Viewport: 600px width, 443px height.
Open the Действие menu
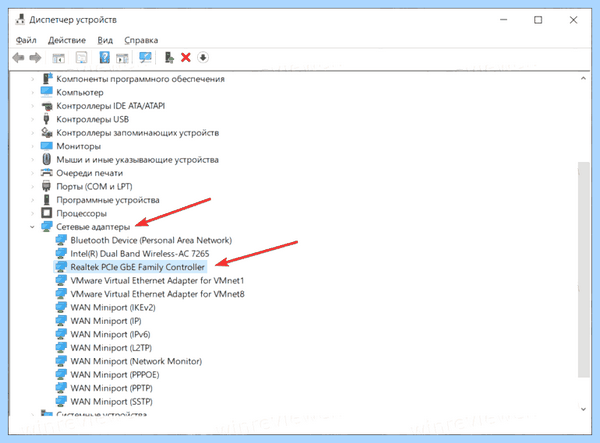pyautogui.click(x=67, y=40)
